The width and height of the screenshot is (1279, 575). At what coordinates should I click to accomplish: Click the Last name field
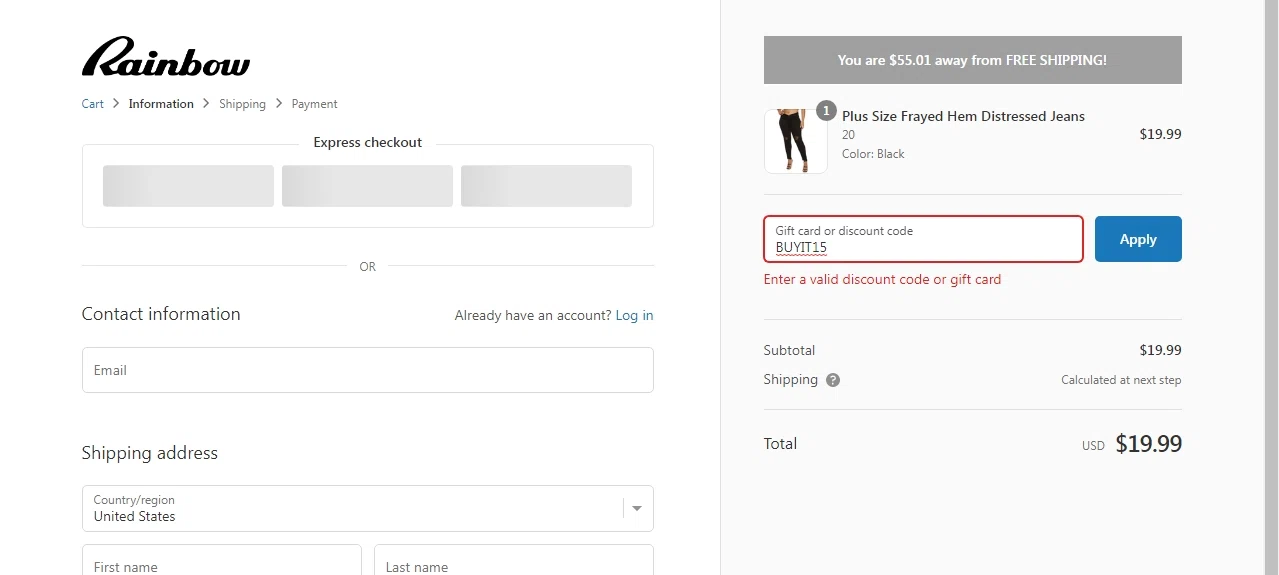tap(513, 562)
